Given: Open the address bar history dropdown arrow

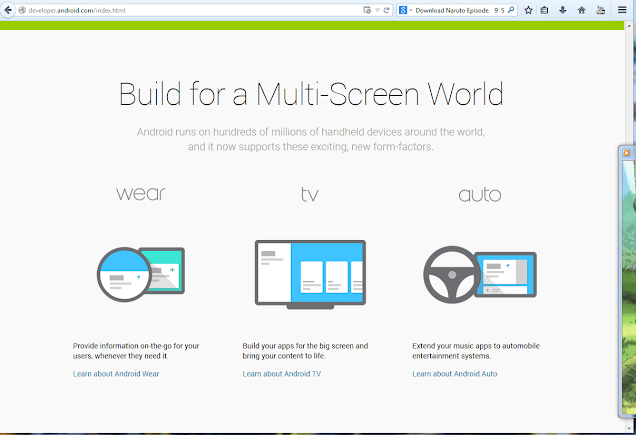Looking at the screenshot, I should 377,10.
